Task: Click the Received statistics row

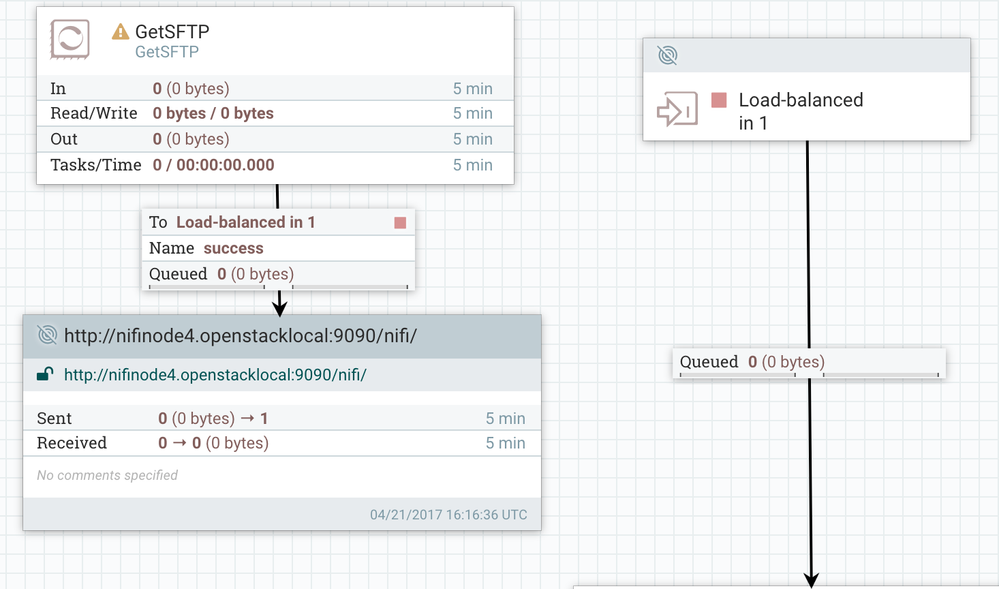Action: click(x=280, y=443)
